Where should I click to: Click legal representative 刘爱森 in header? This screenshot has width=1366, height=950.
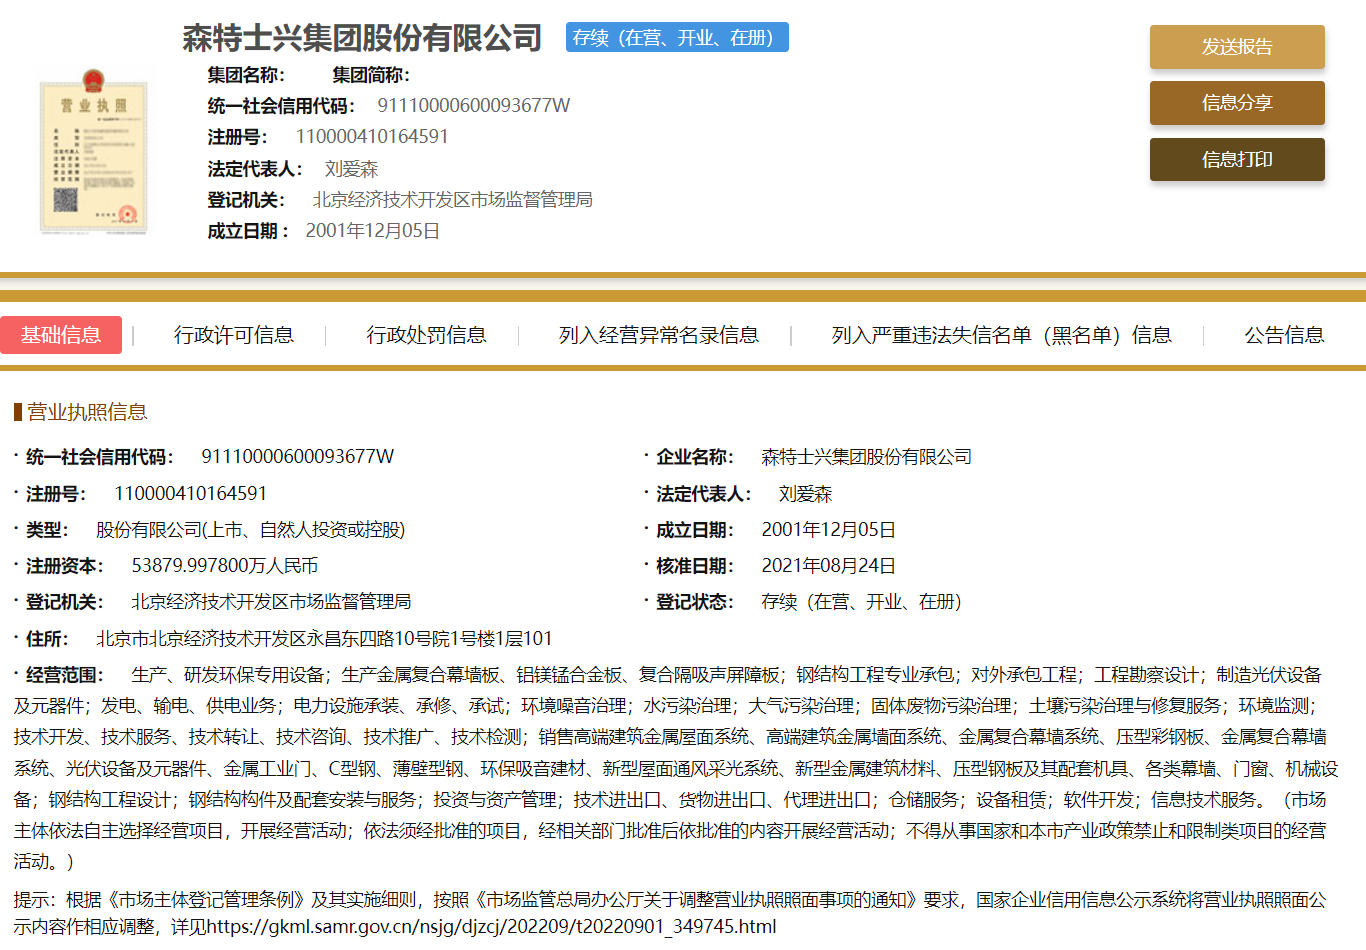[x=351, y=169]
